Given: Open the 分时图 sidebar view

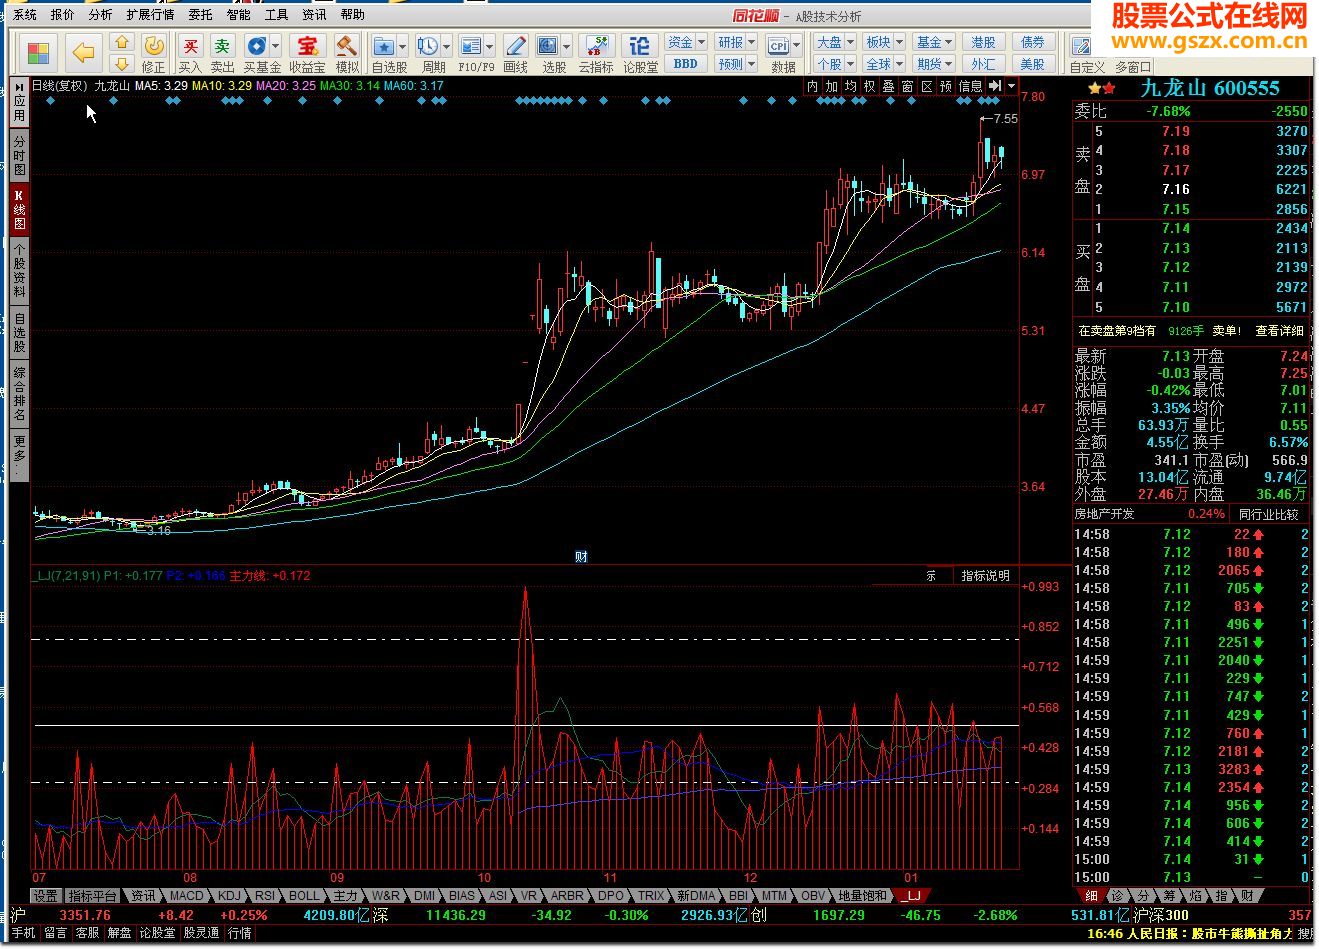Looking at the screenshot, I should [x=19, y=156].
